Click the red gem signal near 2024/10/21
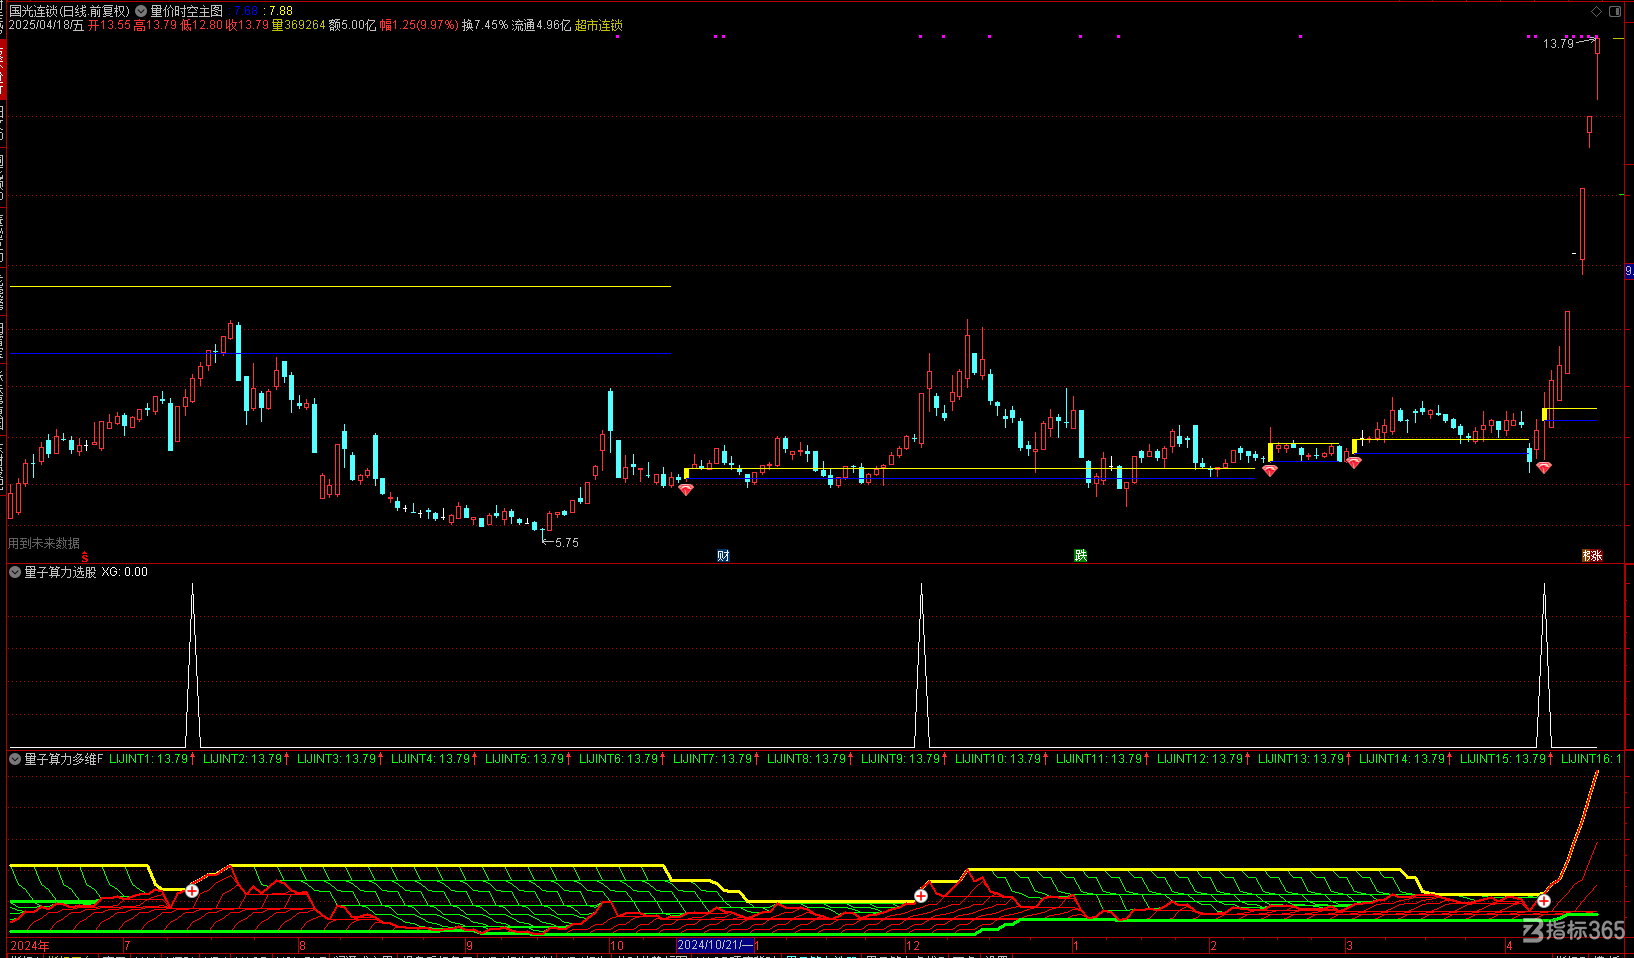The image size is (1634, 958). click(686, 489)
